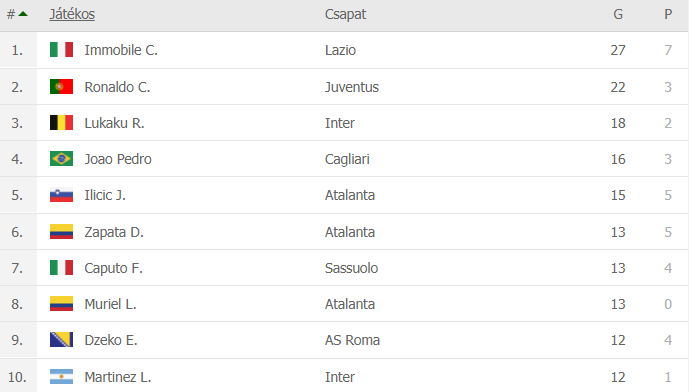
Task: Open player Immobile C.
Action: (x=121, y=50)
